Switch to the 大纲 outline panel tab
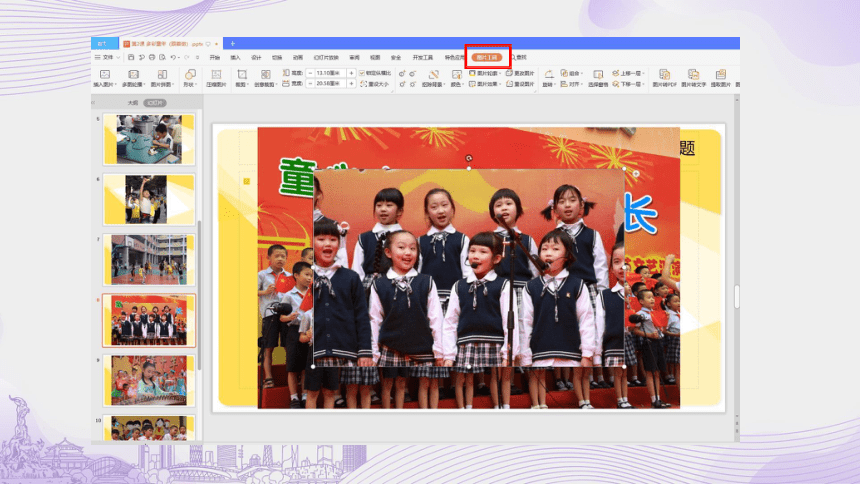 coord(133,103)
